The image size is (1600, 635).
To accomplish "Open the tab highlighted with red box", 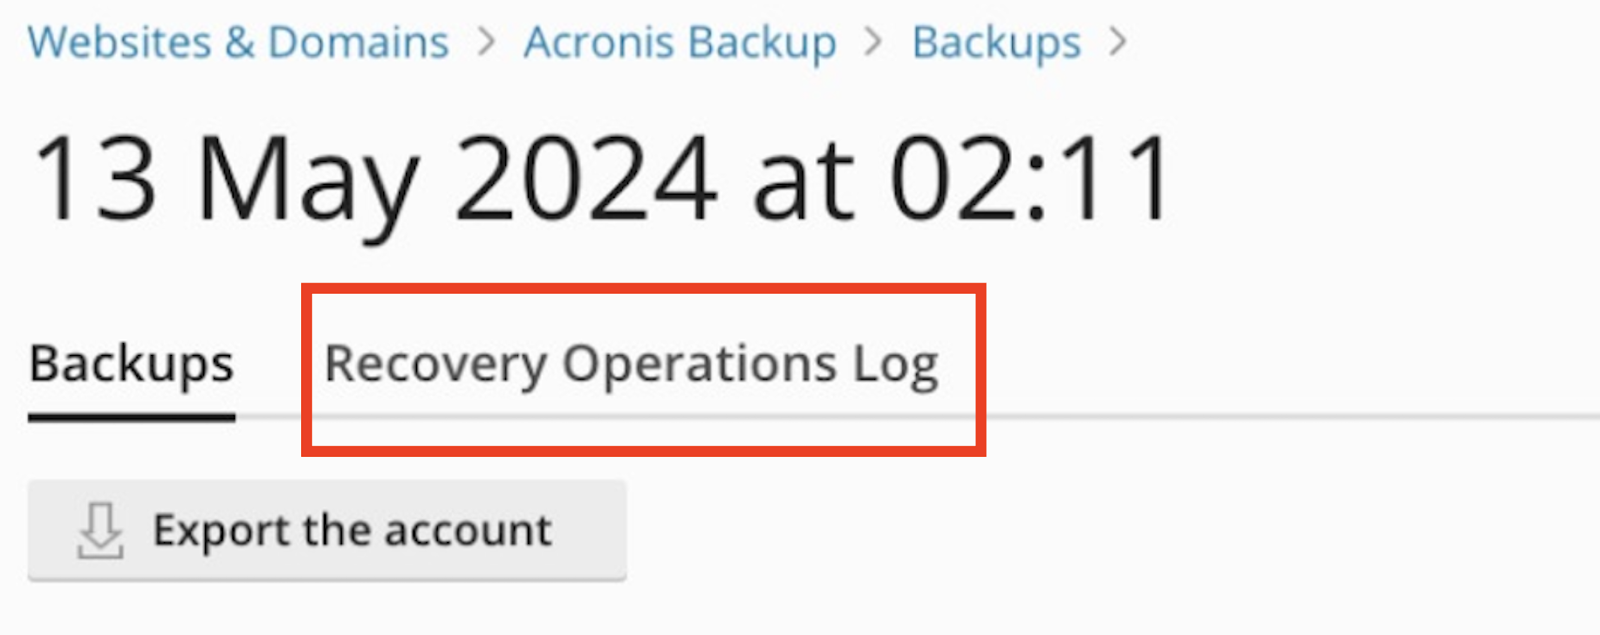I will [632, 365].
